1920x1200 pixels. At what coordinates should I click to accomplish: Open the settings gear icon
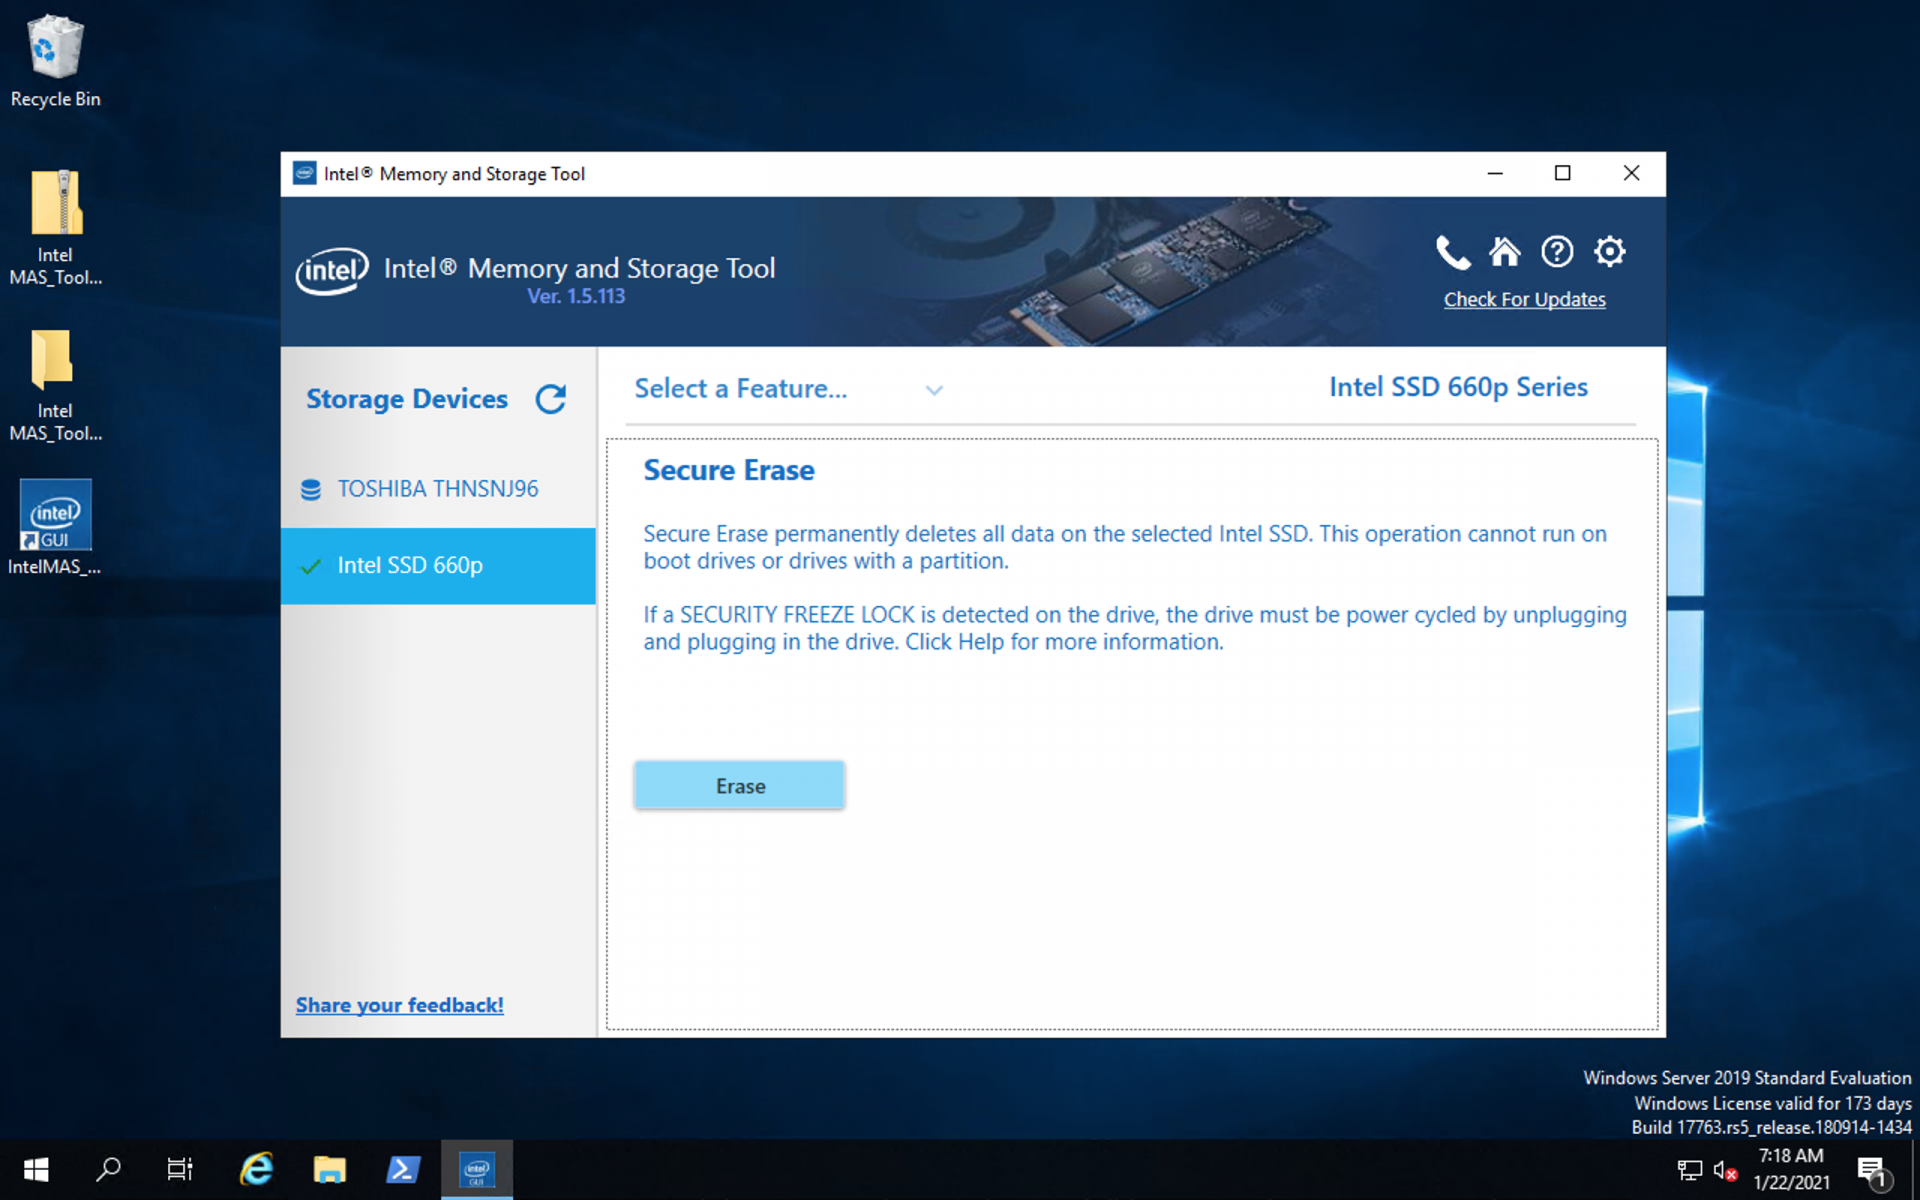[1609, 252]
